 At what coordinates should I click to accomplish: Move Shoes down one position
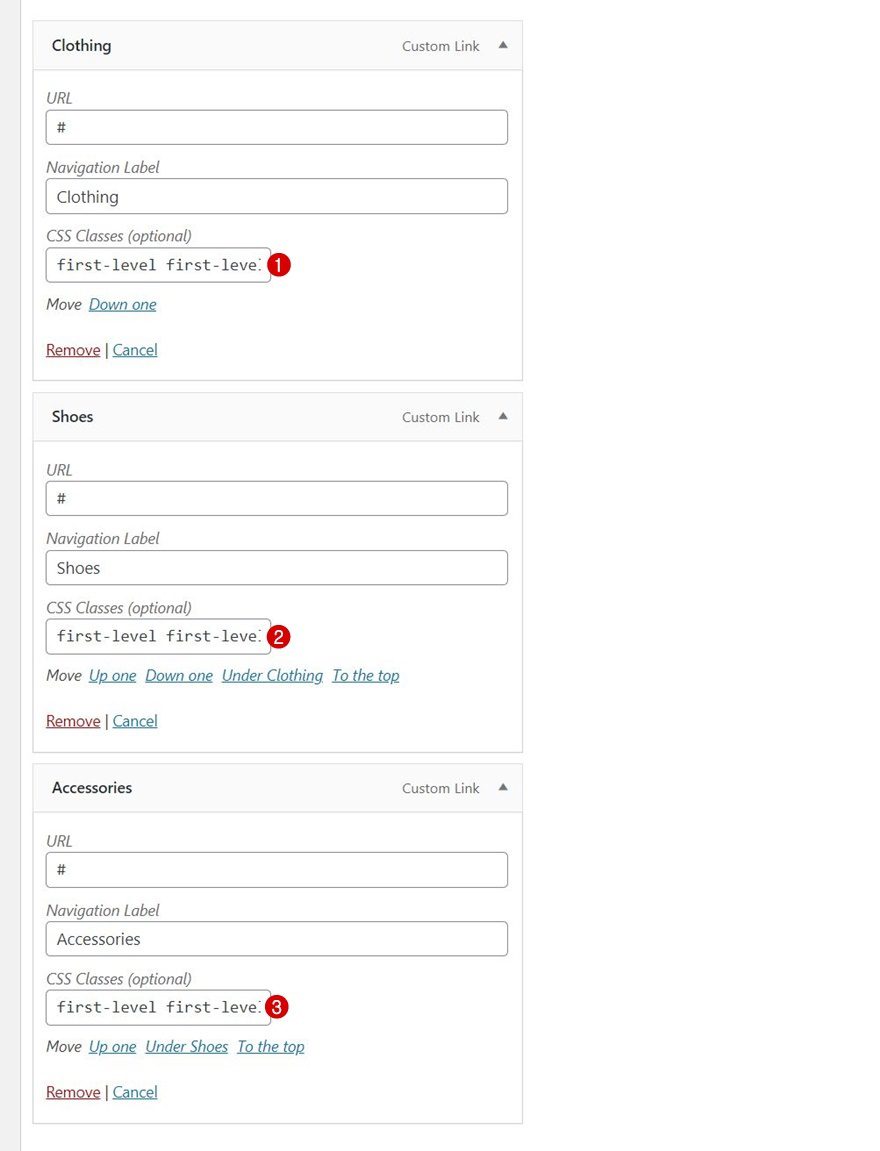click(178, 675)
